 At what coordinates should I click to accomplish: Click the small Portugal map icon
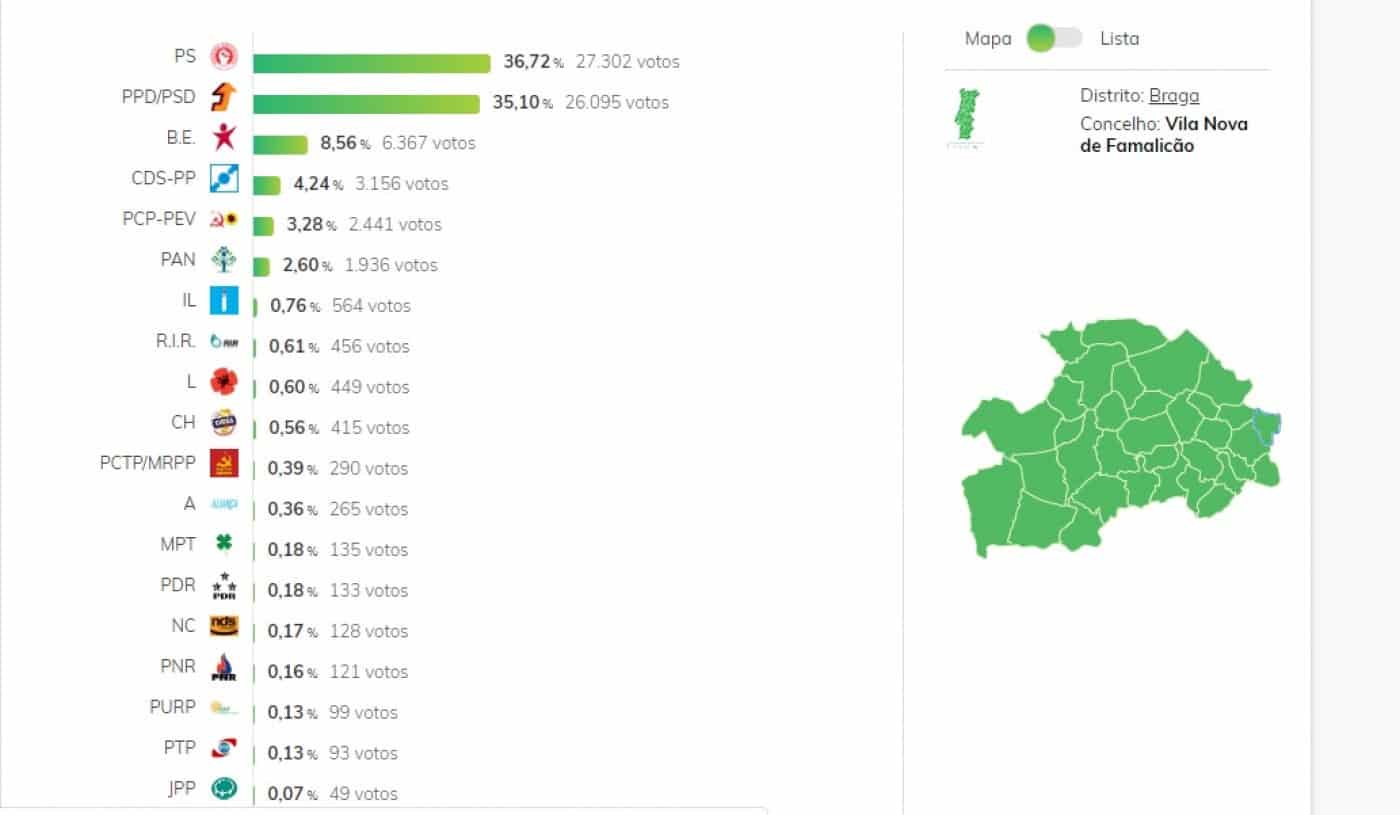click(968, 113)
